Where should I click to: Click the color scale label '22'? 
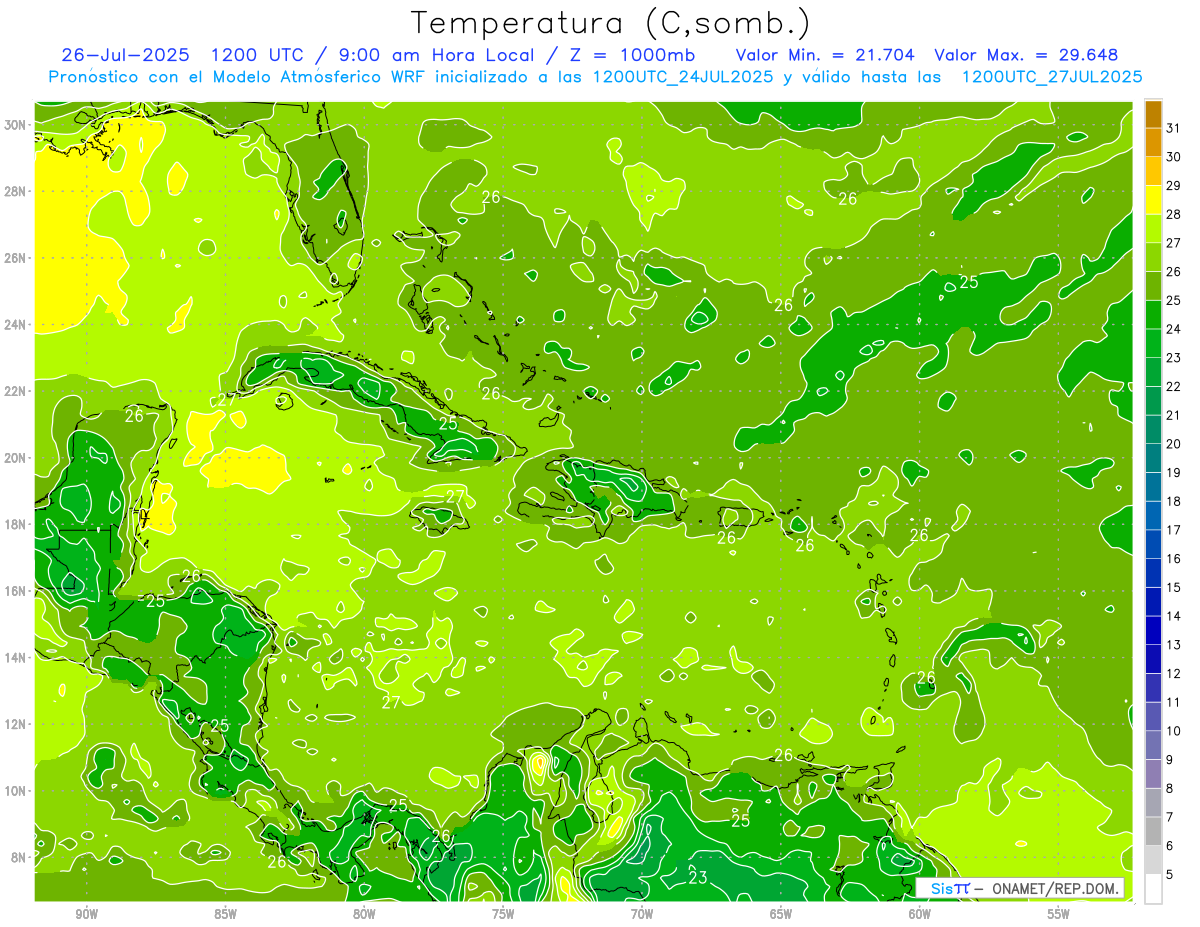(1173, 386)
